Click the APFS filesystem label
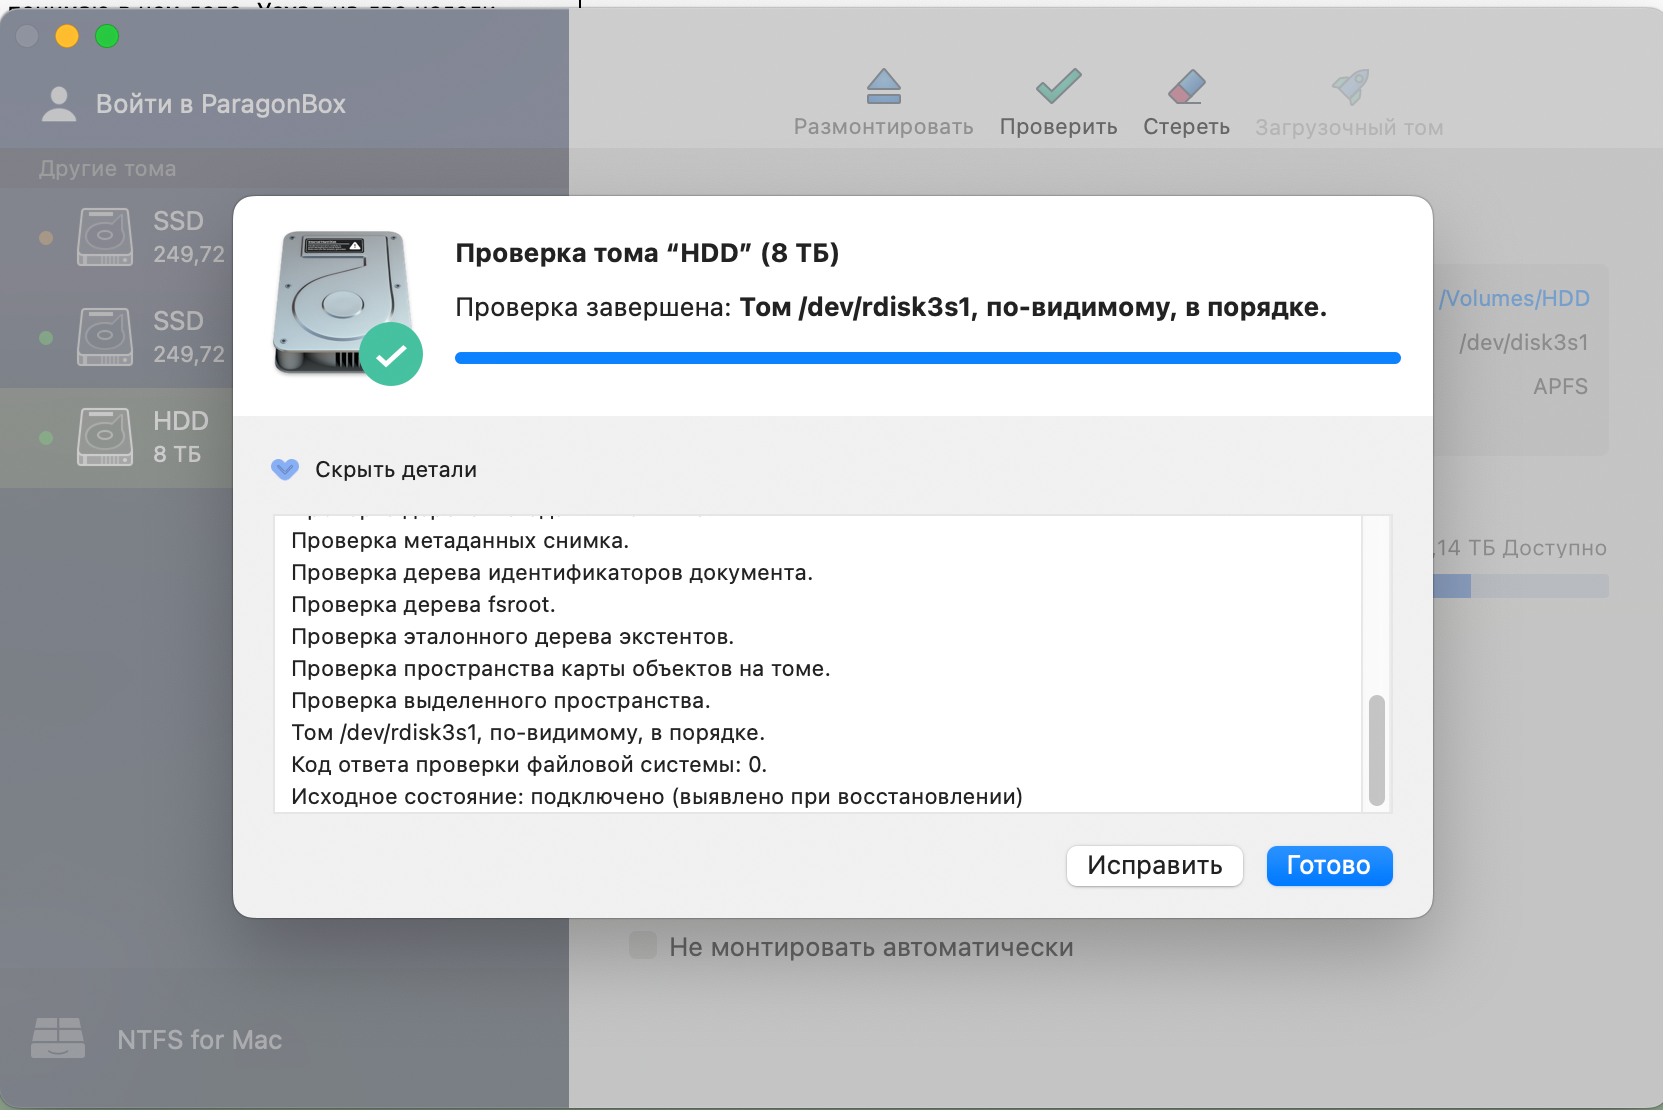1663x1110 pixels. (1561, 387)
